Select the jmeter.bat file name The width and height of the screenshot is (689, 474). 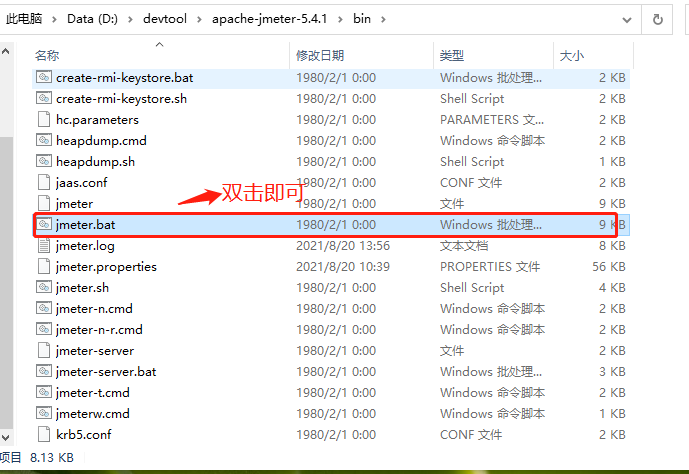(85, 224)
